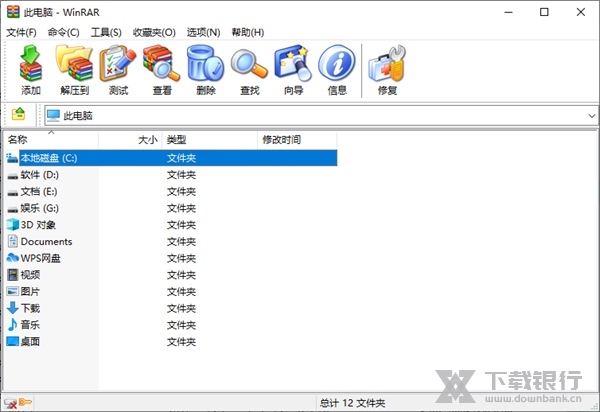Click the 总计 12 文件夹 status text
This screenshot has width=600, height=412.
(x=352, y=403)
